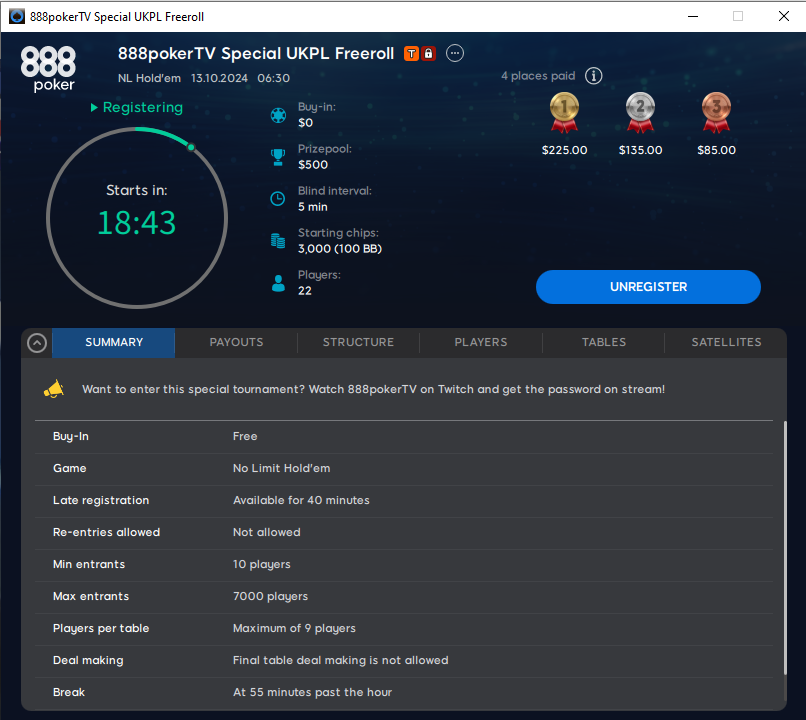Image resolution: width=806 pixels, height=720 pixels.
Task: Click the 888poker logo
Action: pos(48,69)
